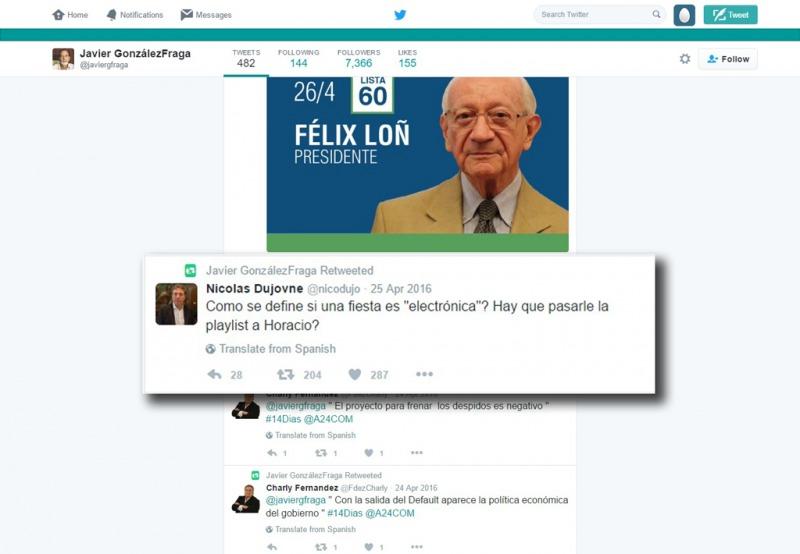Compose a new Tweet with the Tweet button
Viewport: 800px width, 554px height.
pos(731,15)
